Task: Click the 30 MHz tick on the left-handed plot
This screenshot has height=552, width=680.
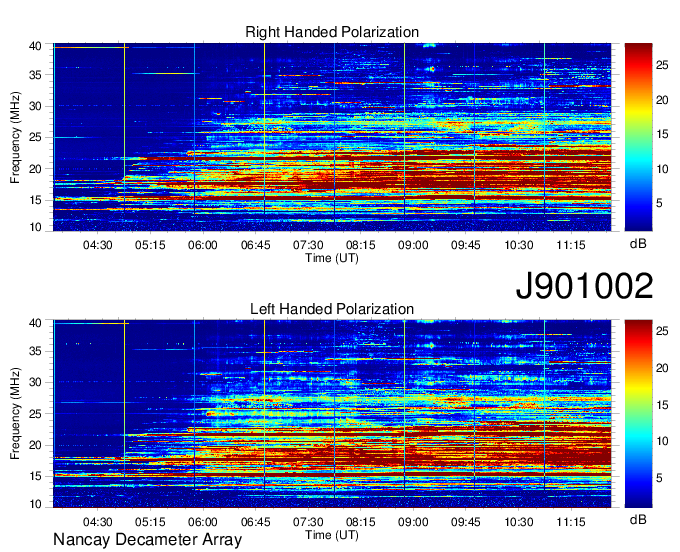Action: point(35,382)
